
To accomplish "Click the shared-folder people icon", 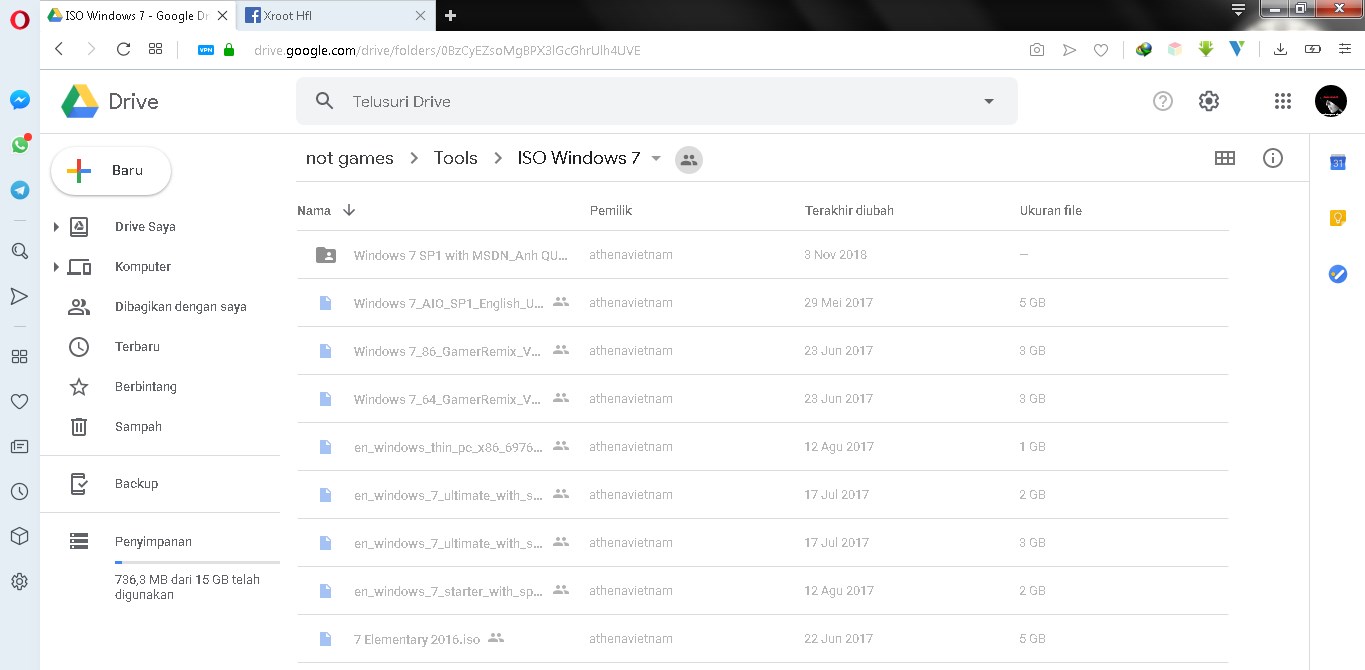I will tap(688, 159).
